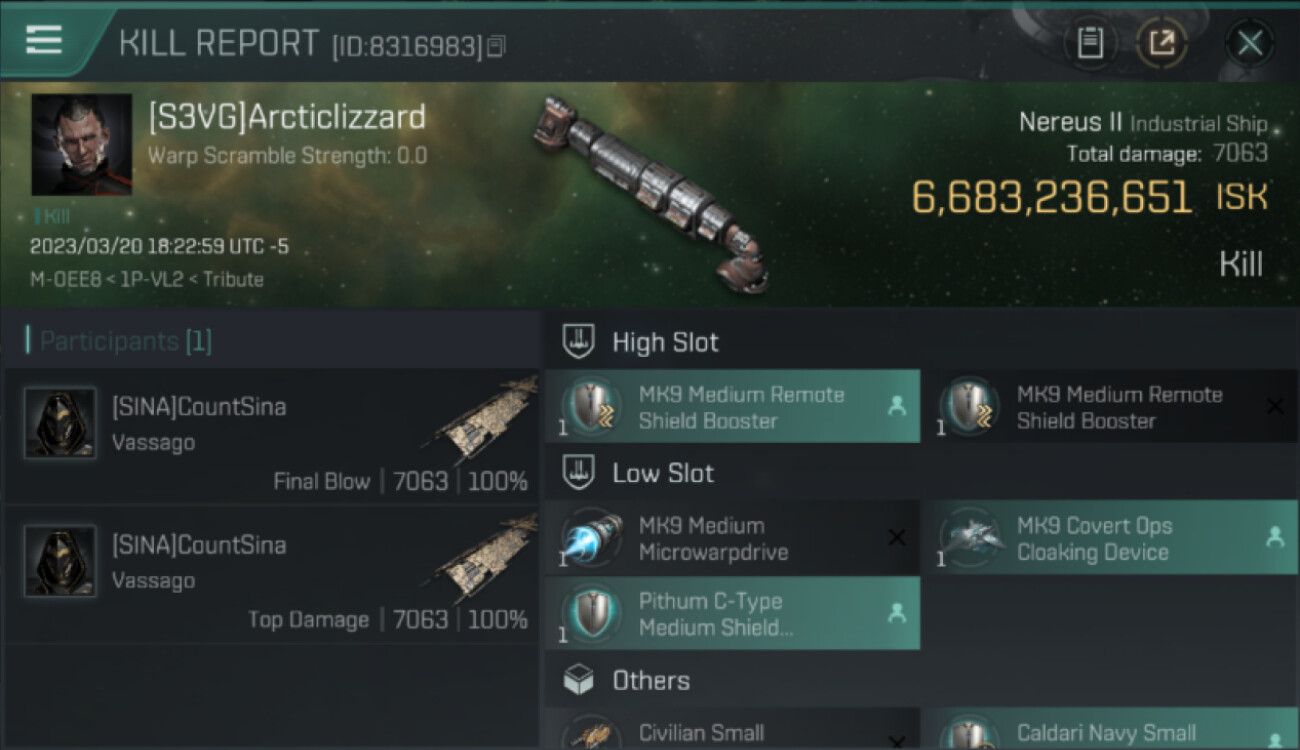This screenshot has height=750, width=1300.
Task: Select the highlighted MK9 Medium Remote Shield Booster
Action: [x=732, y=407]
